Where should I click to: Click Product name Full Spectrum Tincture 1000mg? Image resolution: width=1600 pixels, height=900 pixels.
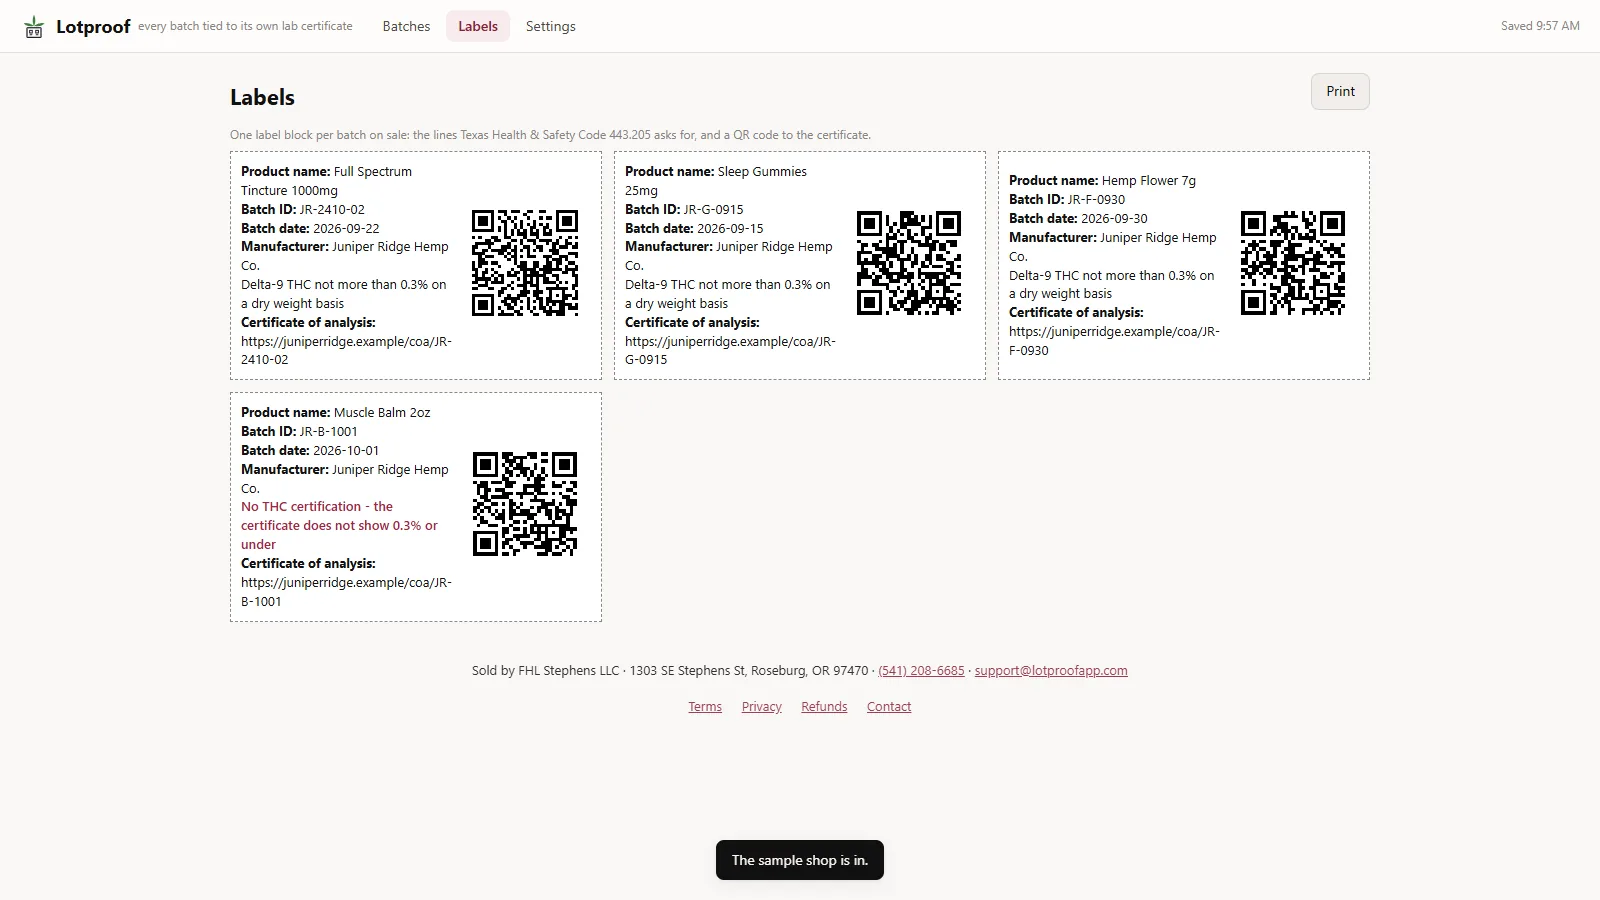pyautogui.click(x=326, y=181)
